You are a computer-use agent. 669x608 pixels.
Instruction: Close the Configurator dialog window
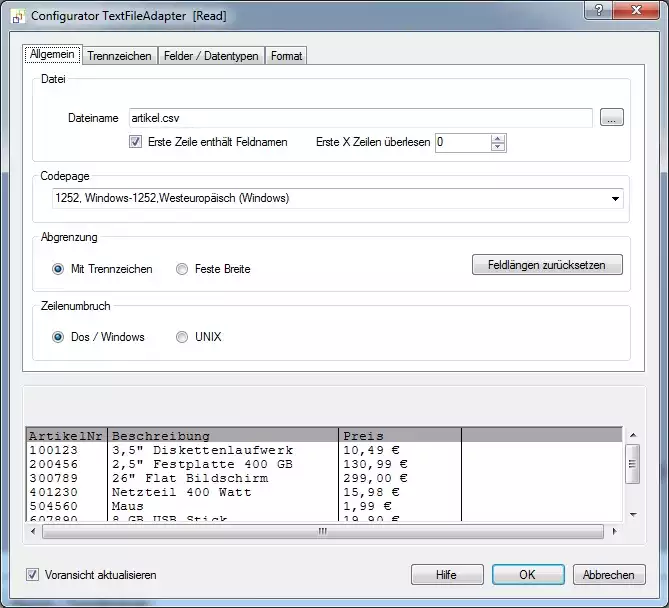pyautogui.click(x=638, y=11)
